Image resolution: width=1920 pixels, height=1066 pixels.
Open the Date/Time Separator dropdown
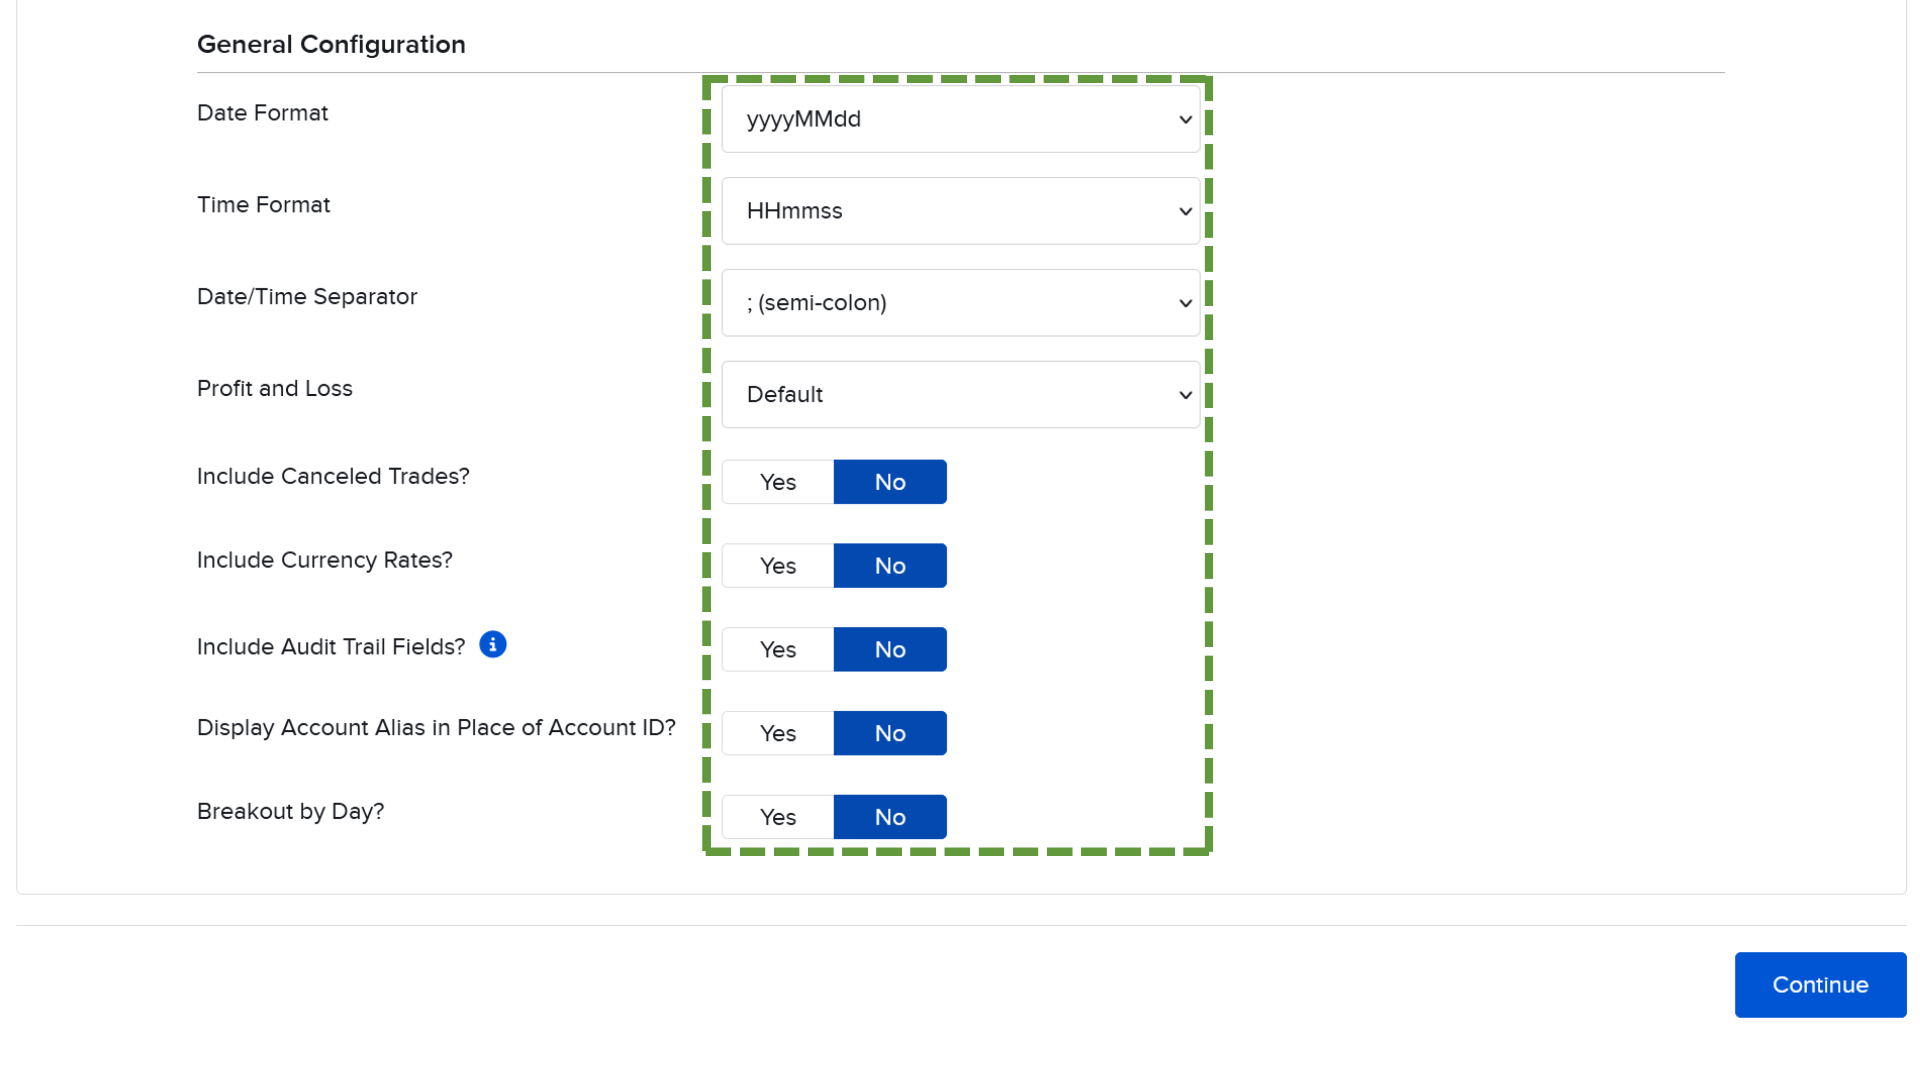tap(960, 302)
